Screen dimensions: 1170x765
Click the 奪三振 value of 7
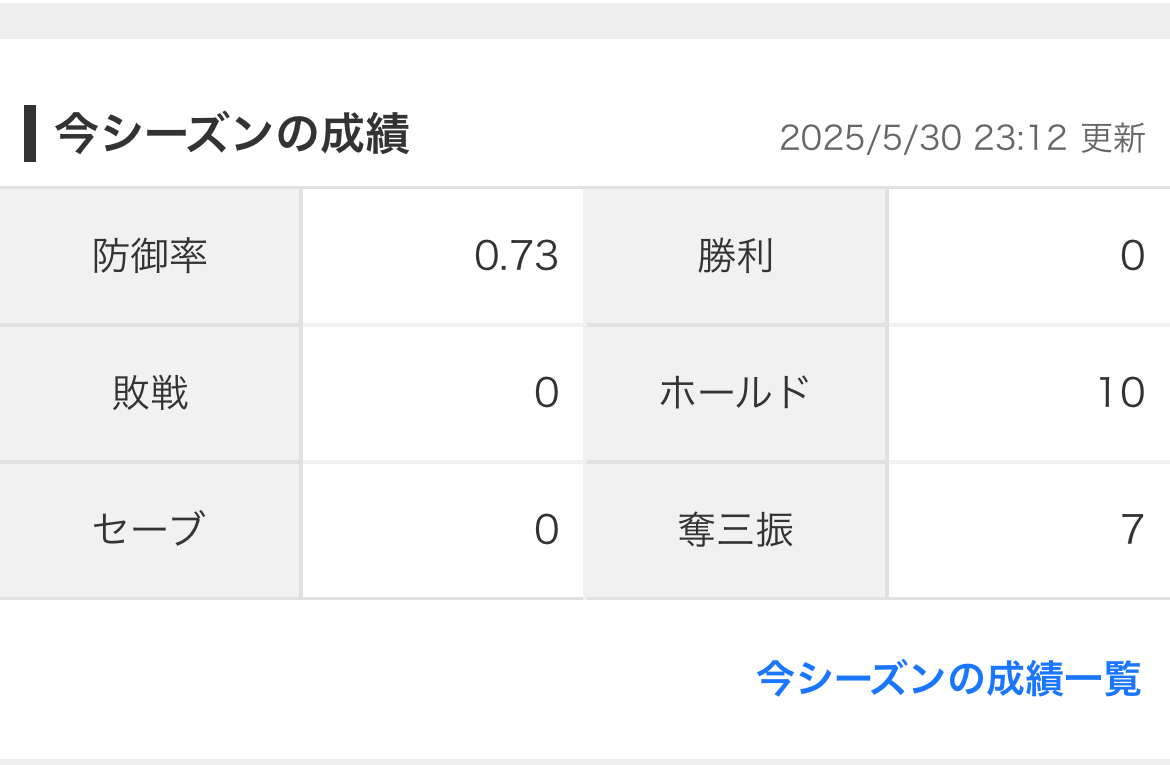pos(1132,529)
